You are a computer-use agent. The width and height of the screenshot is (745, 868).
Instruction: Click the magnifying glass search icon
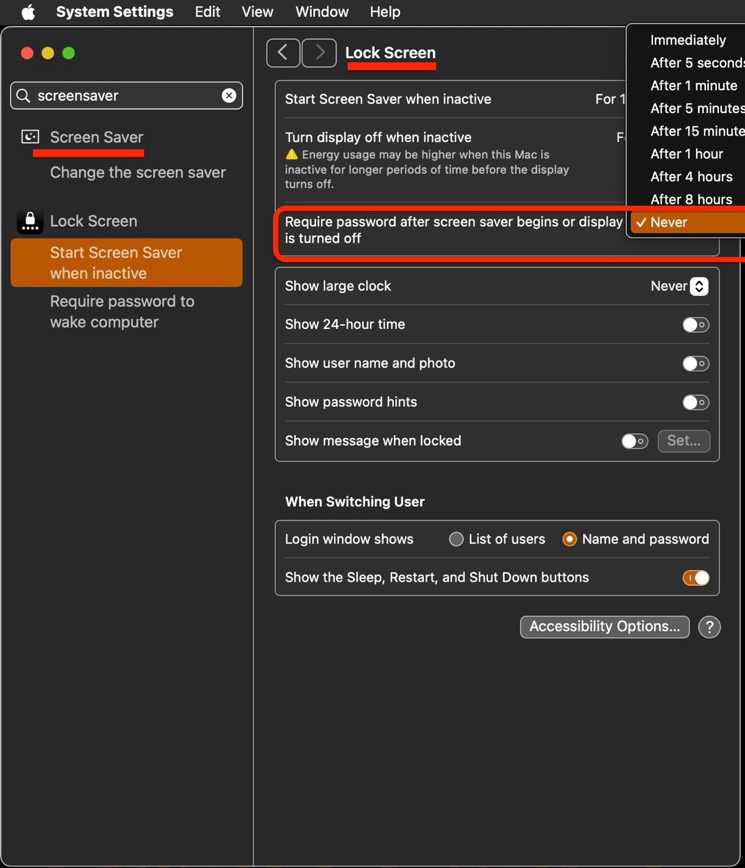point(23,96)
